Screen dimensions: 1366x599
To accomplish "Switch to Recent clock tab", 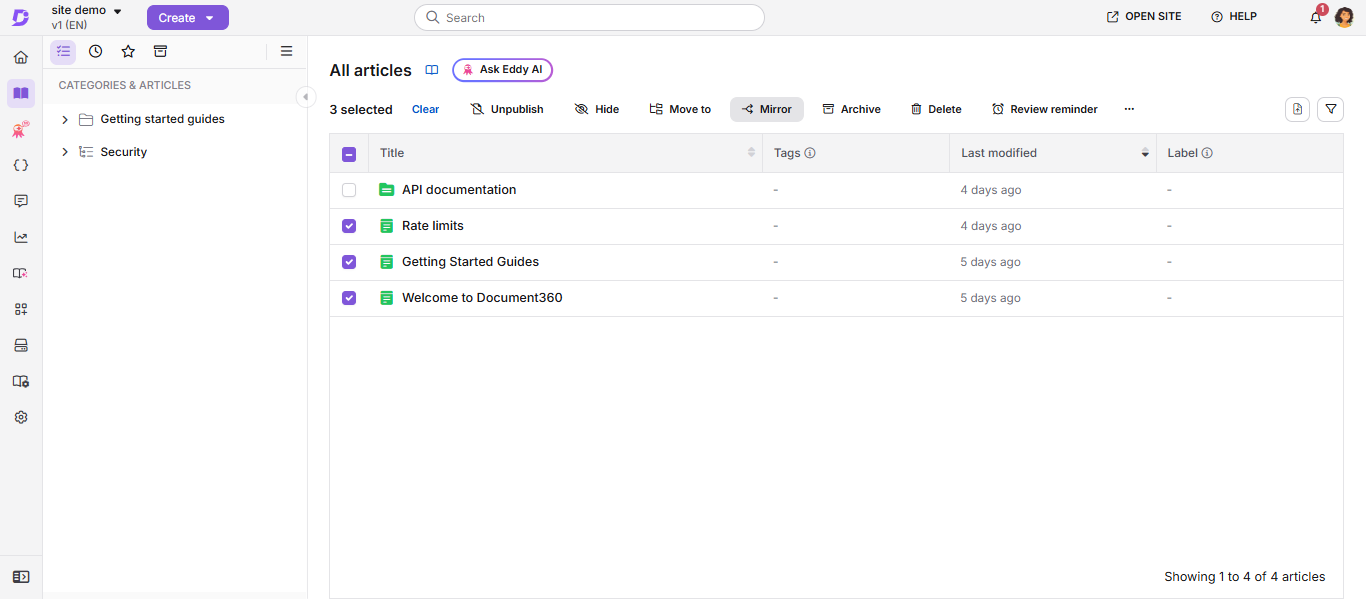I will coord(95,51).
